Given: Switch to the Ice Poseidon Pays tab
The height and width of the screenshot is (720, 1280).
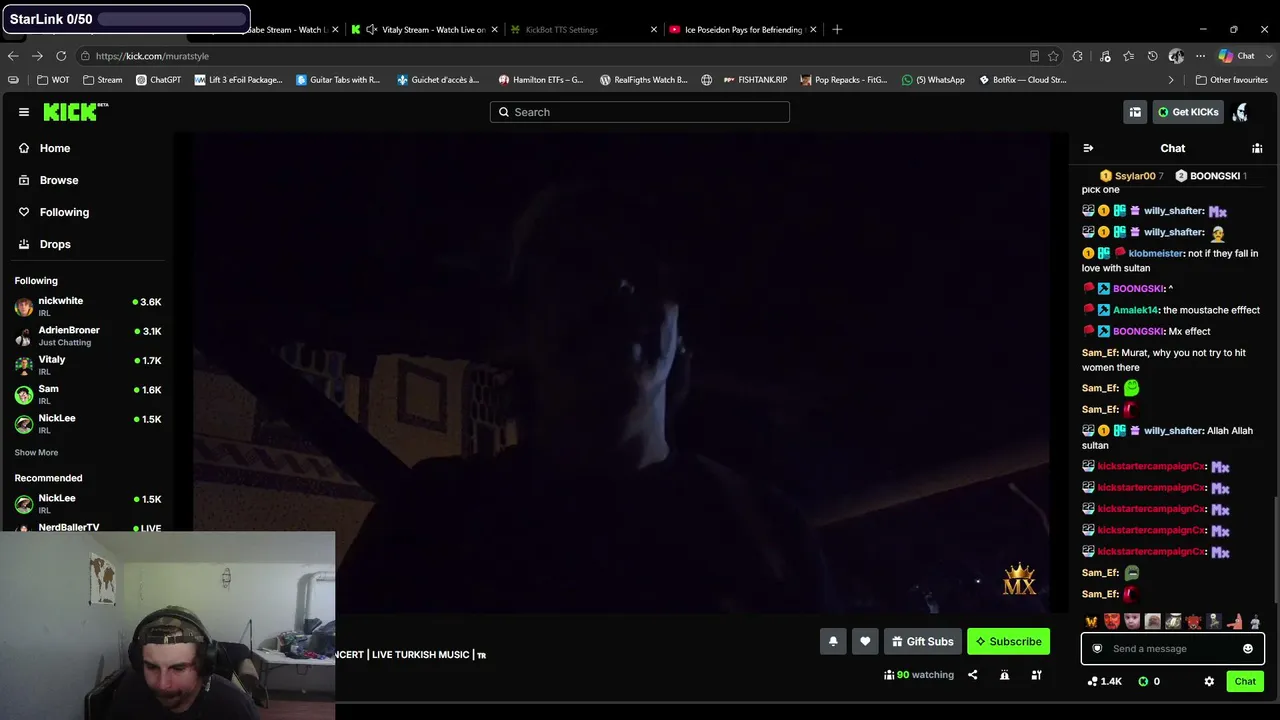Looking at the screenshot, I should point(742,30).
